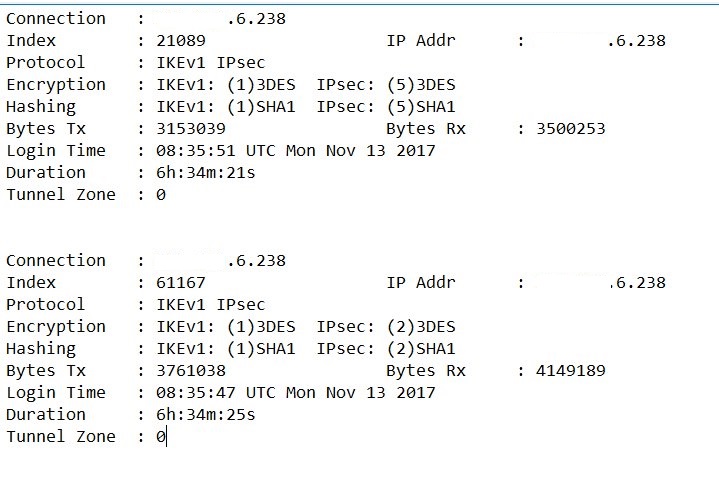
Task: Click login time 08:35:51 UTC text
Action: [216, 150]
